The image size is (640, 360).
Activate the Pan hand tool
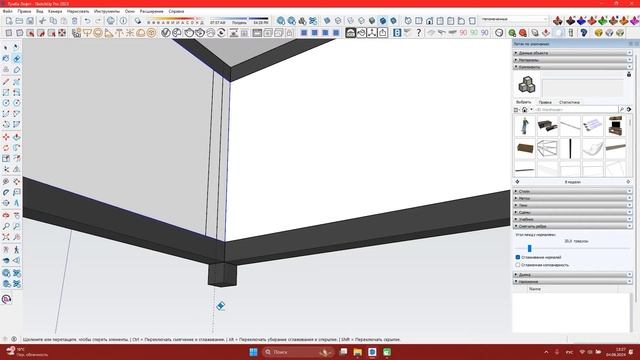coord(17,215)
